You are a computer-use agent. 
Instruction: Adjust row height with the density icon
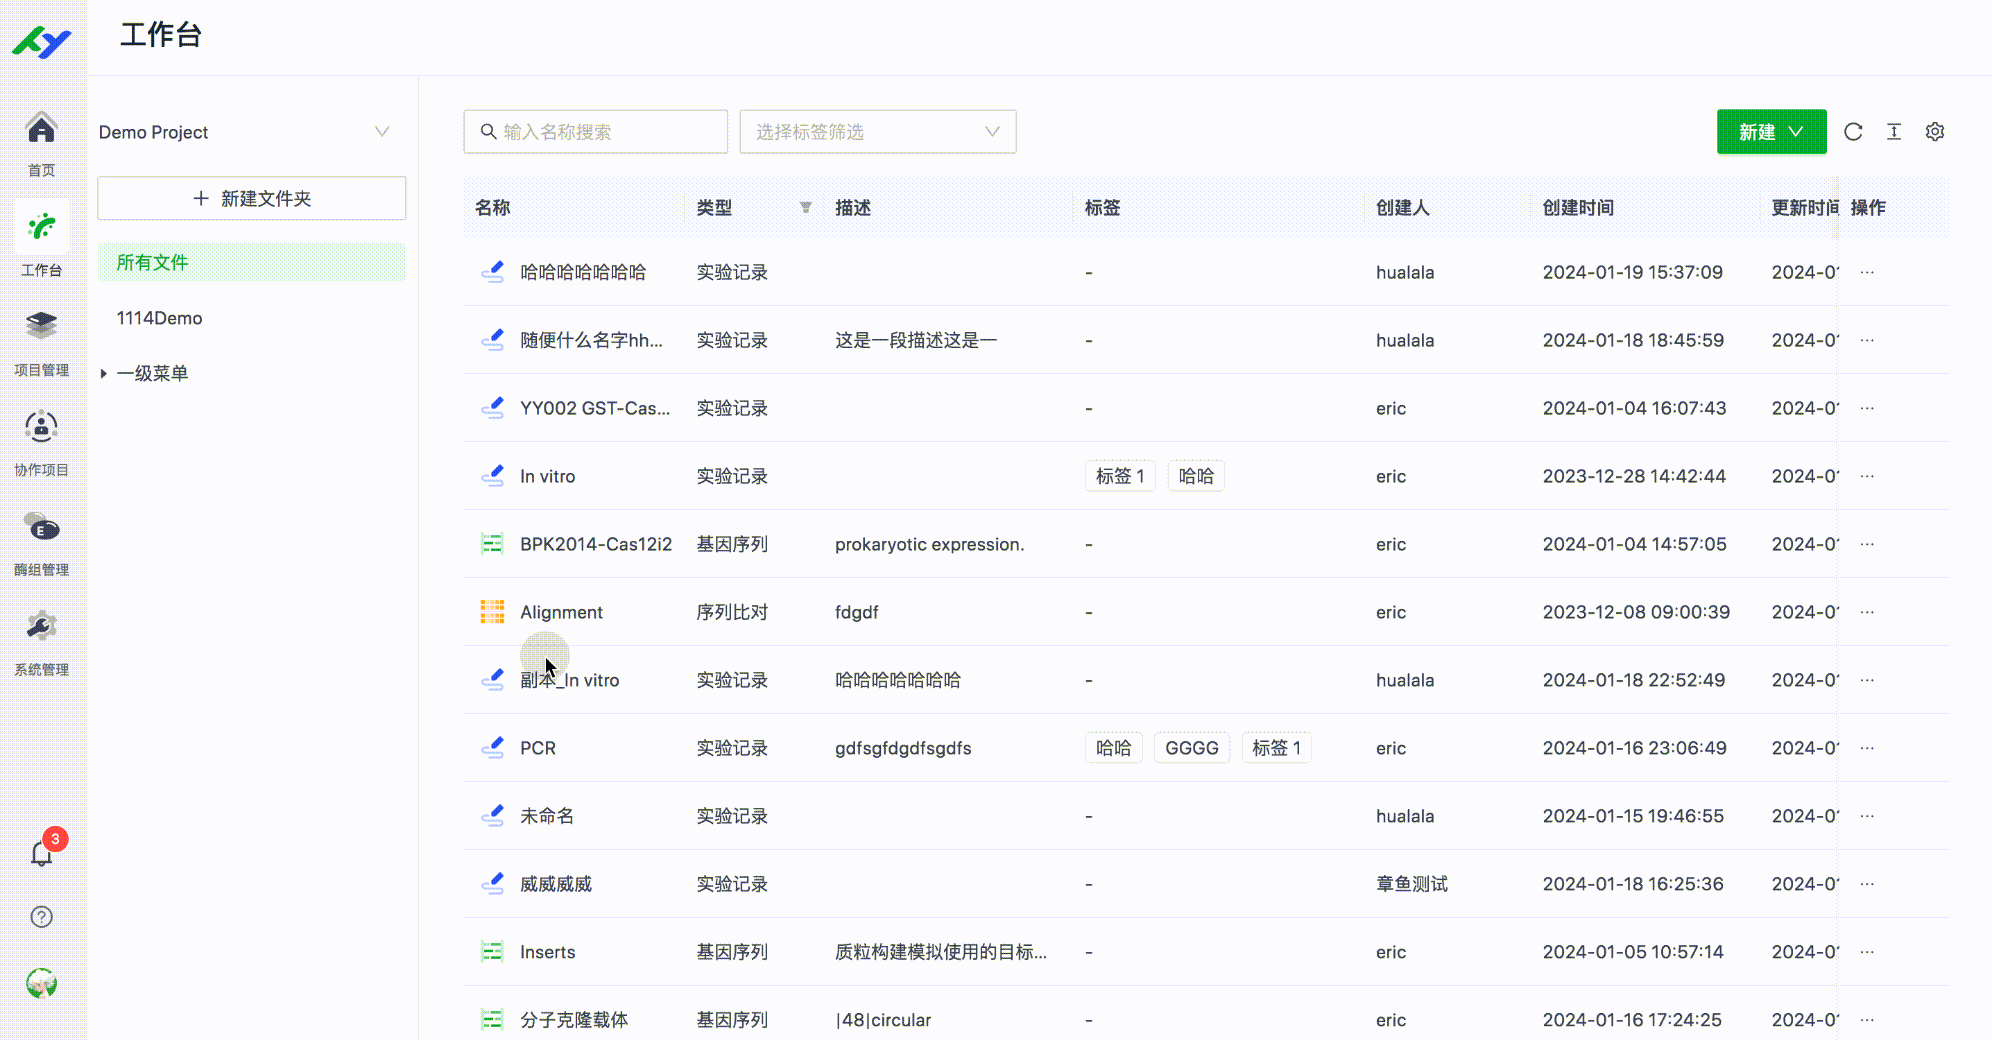click(1893, 131)
